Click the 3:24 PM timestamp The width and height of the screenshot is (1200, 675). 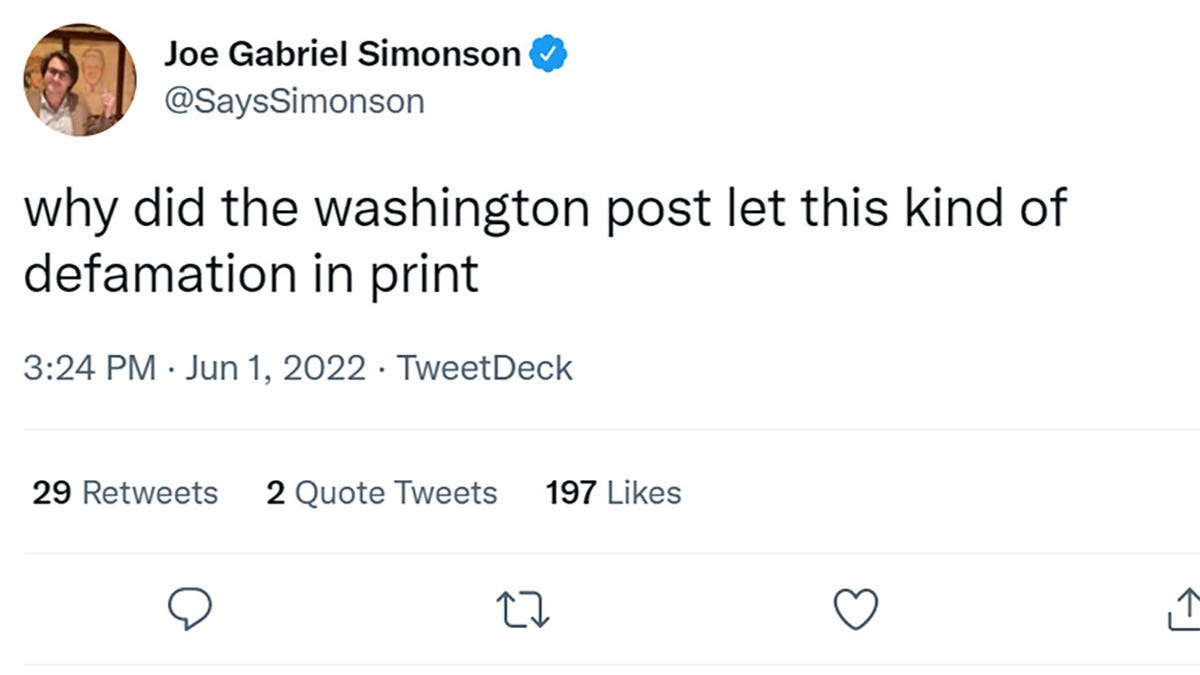89,368
